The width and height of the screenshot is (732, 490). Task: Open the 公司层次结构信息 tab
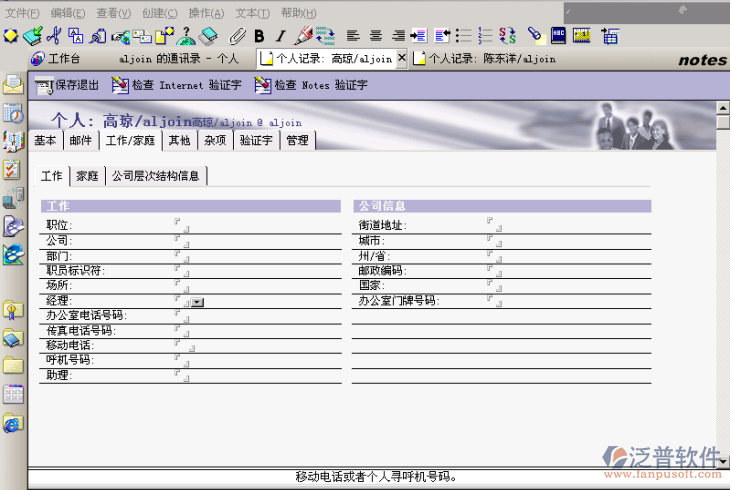pos(155,176)
